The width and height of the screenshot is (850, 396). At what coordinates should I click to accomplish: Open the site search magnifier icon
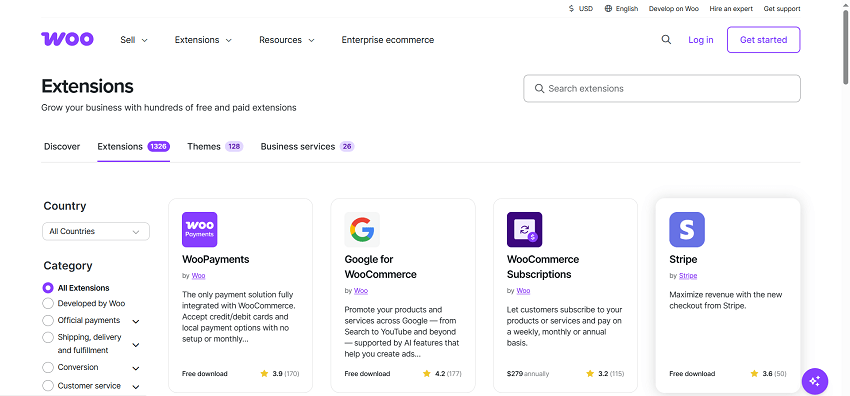tap(666, 40)
